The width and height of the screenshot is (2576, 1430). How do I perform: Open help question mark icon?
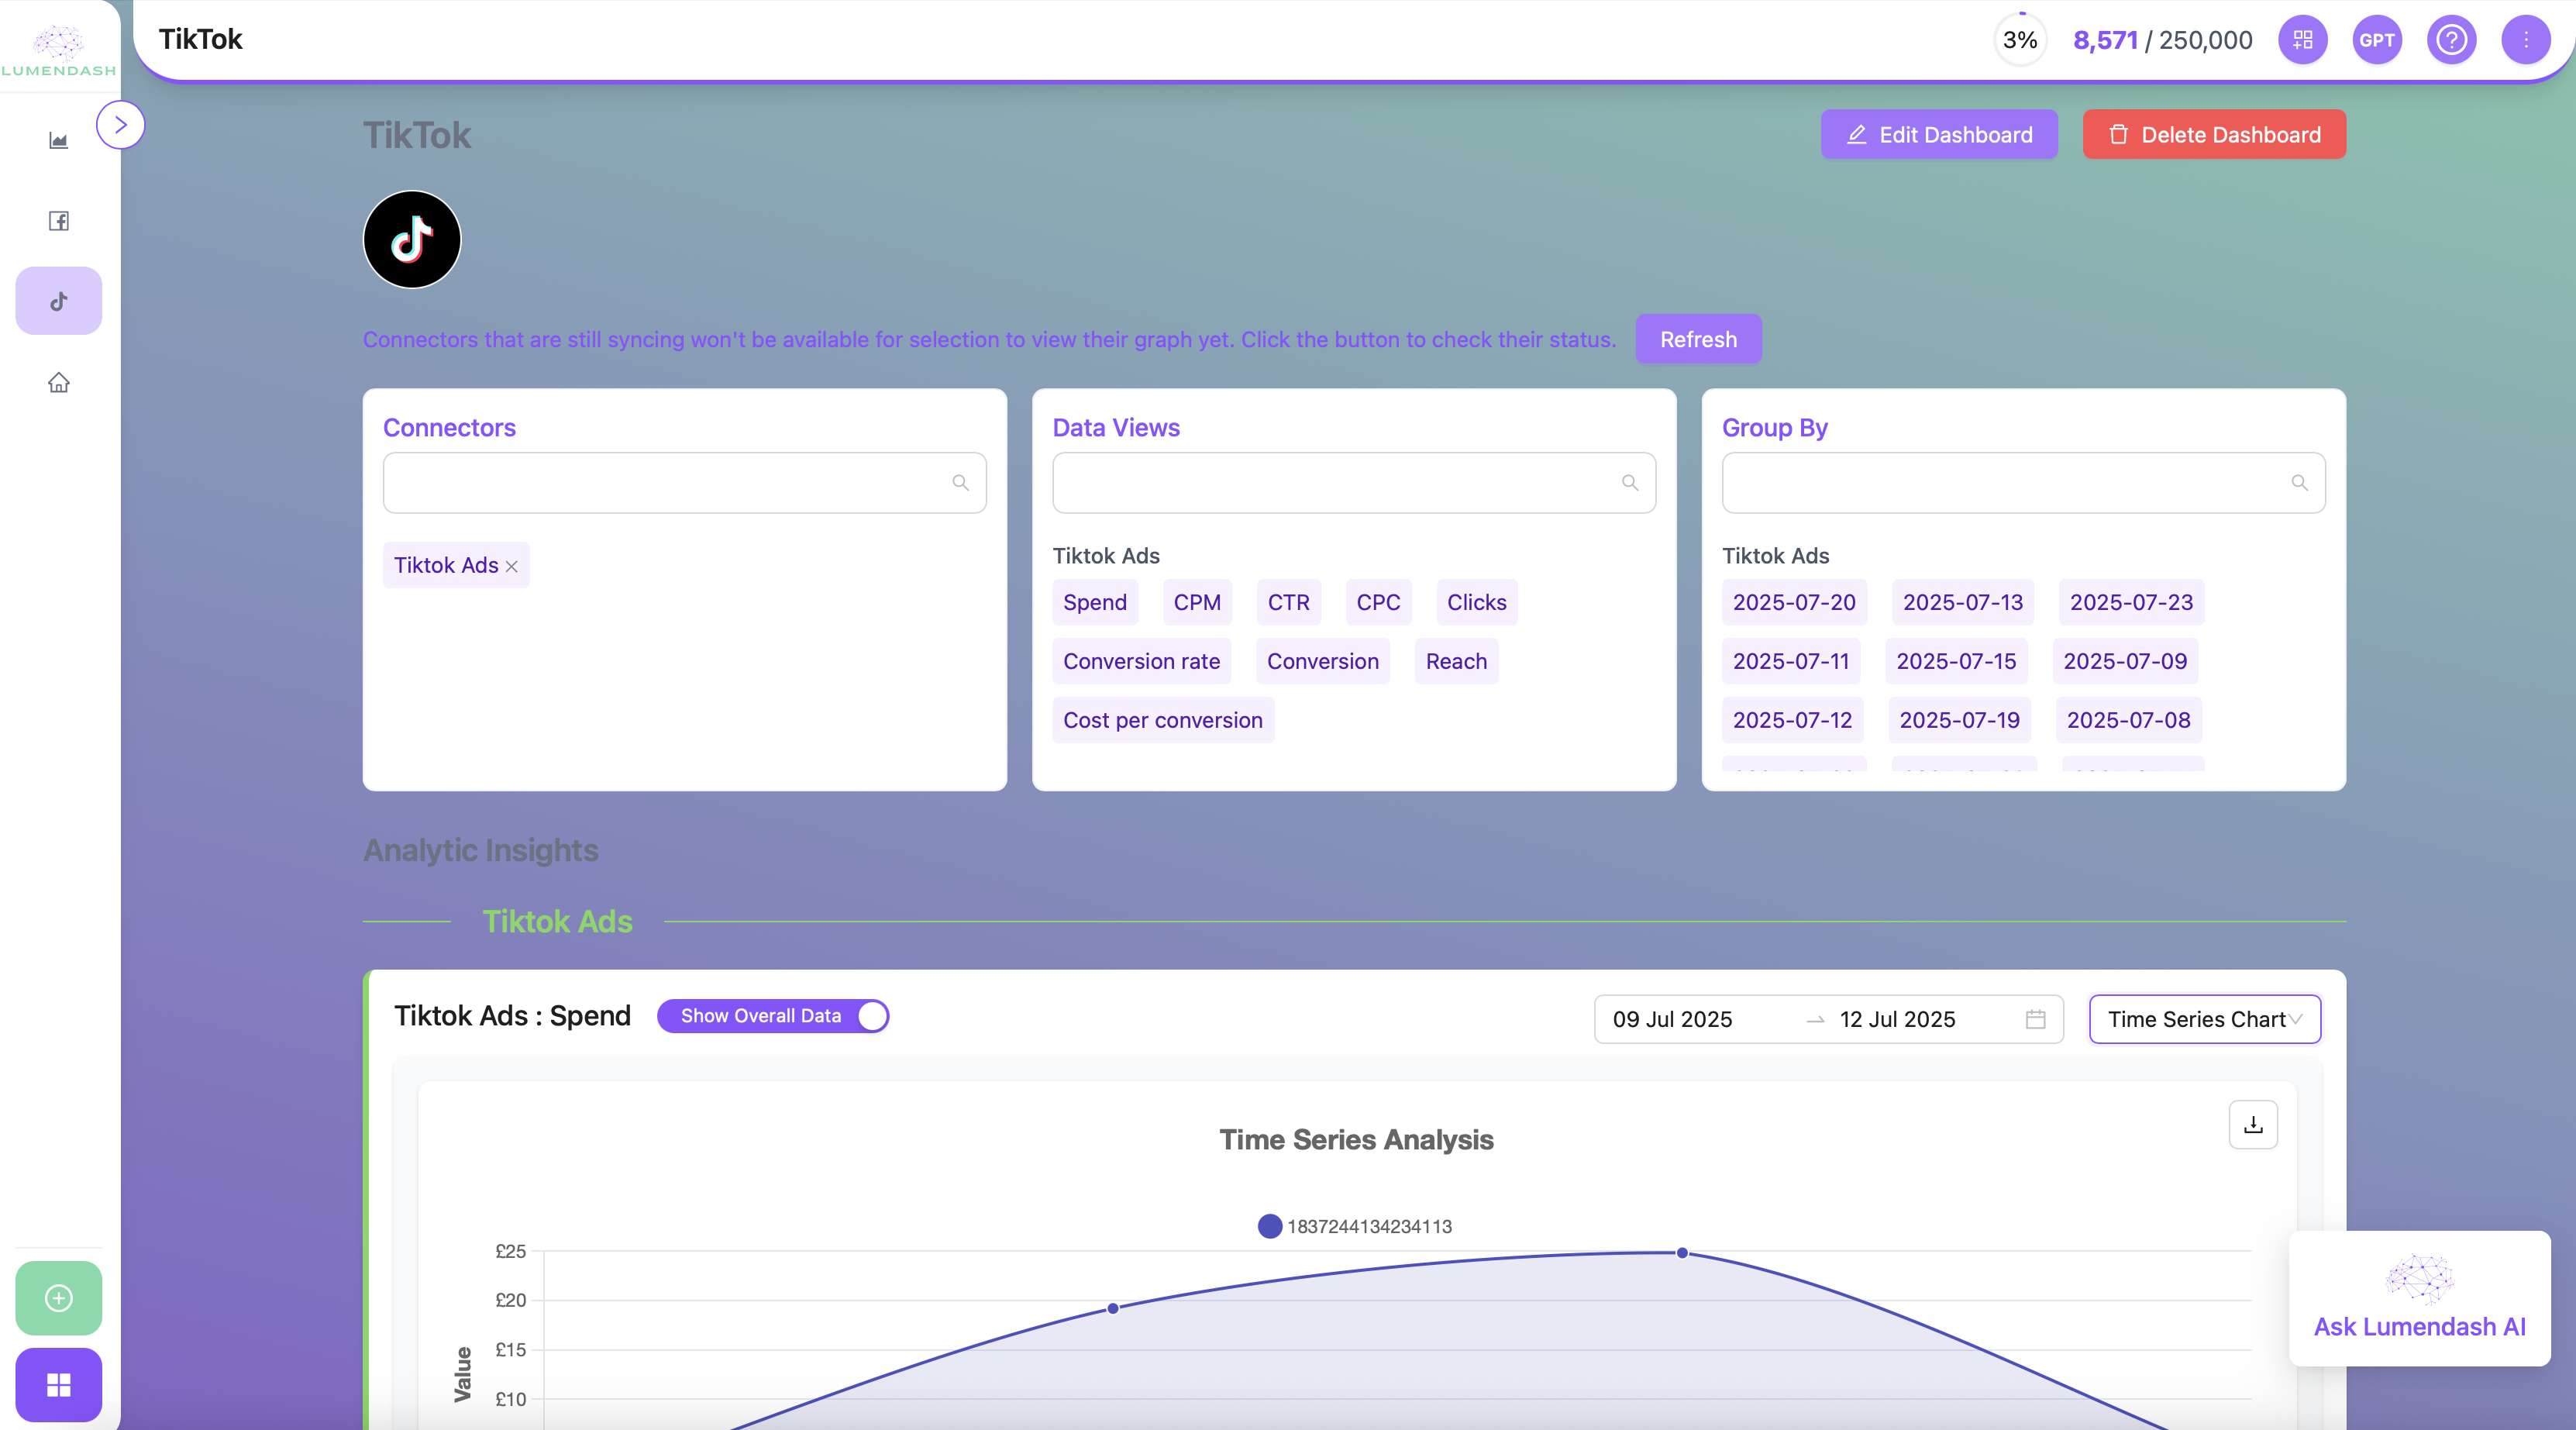(2452, 40)
